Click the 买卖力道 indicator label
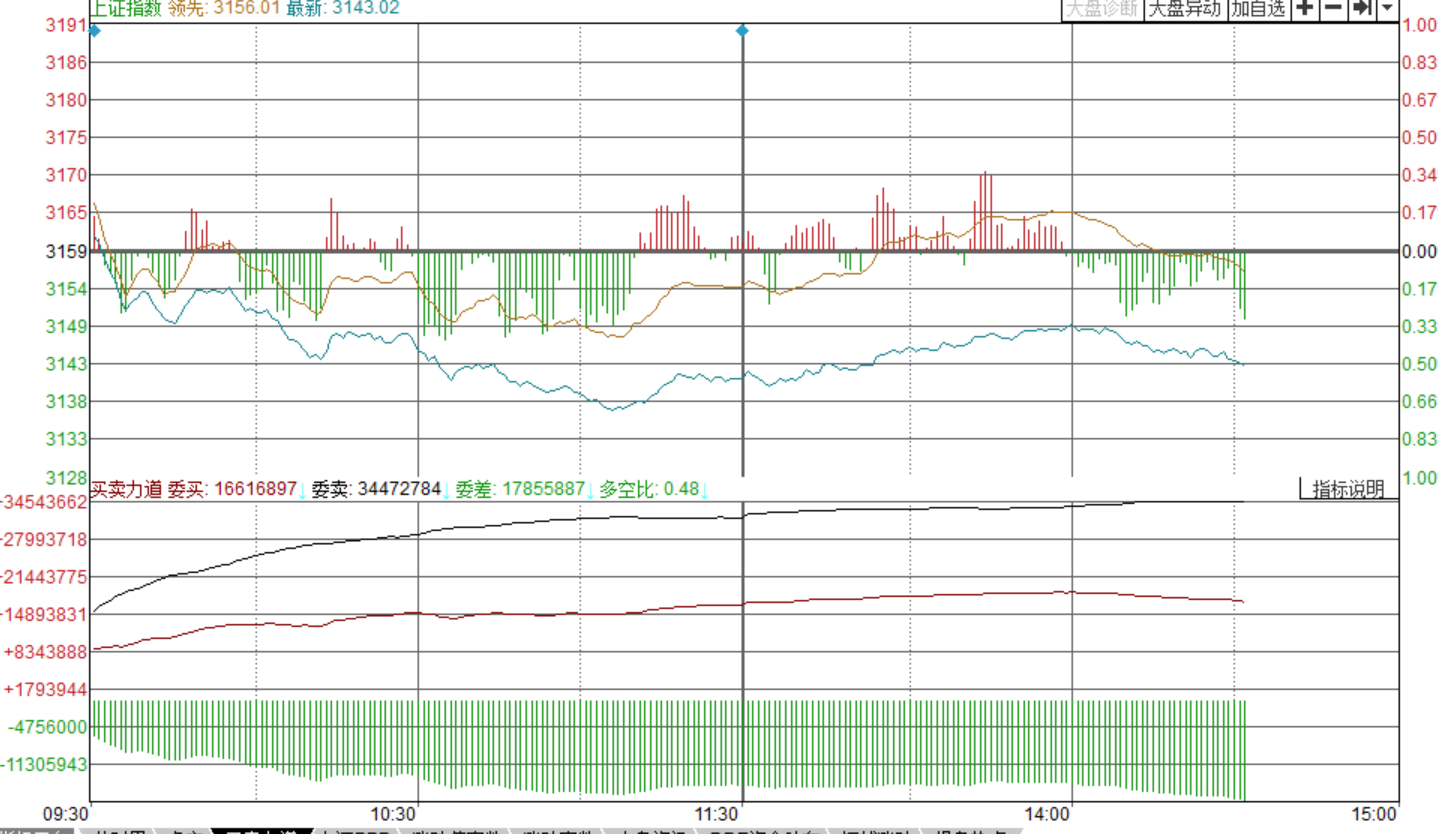The width and height of the screenshot is (1438, 834). (126, 490)
